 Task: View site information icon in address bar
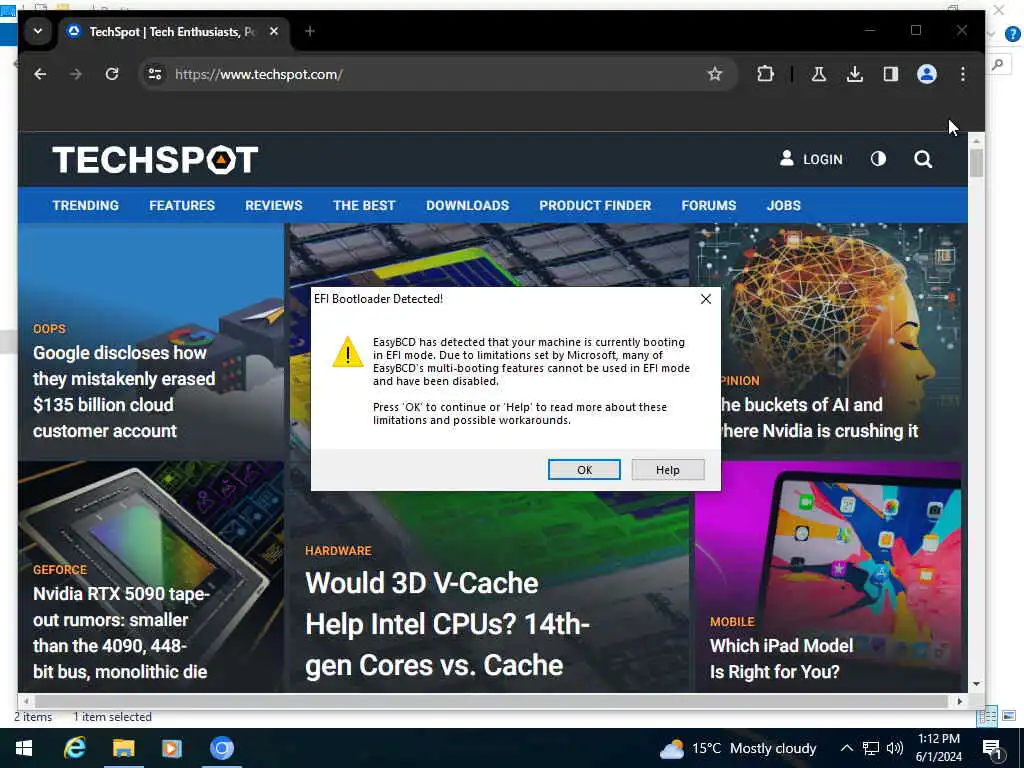(x=155, y=74)
